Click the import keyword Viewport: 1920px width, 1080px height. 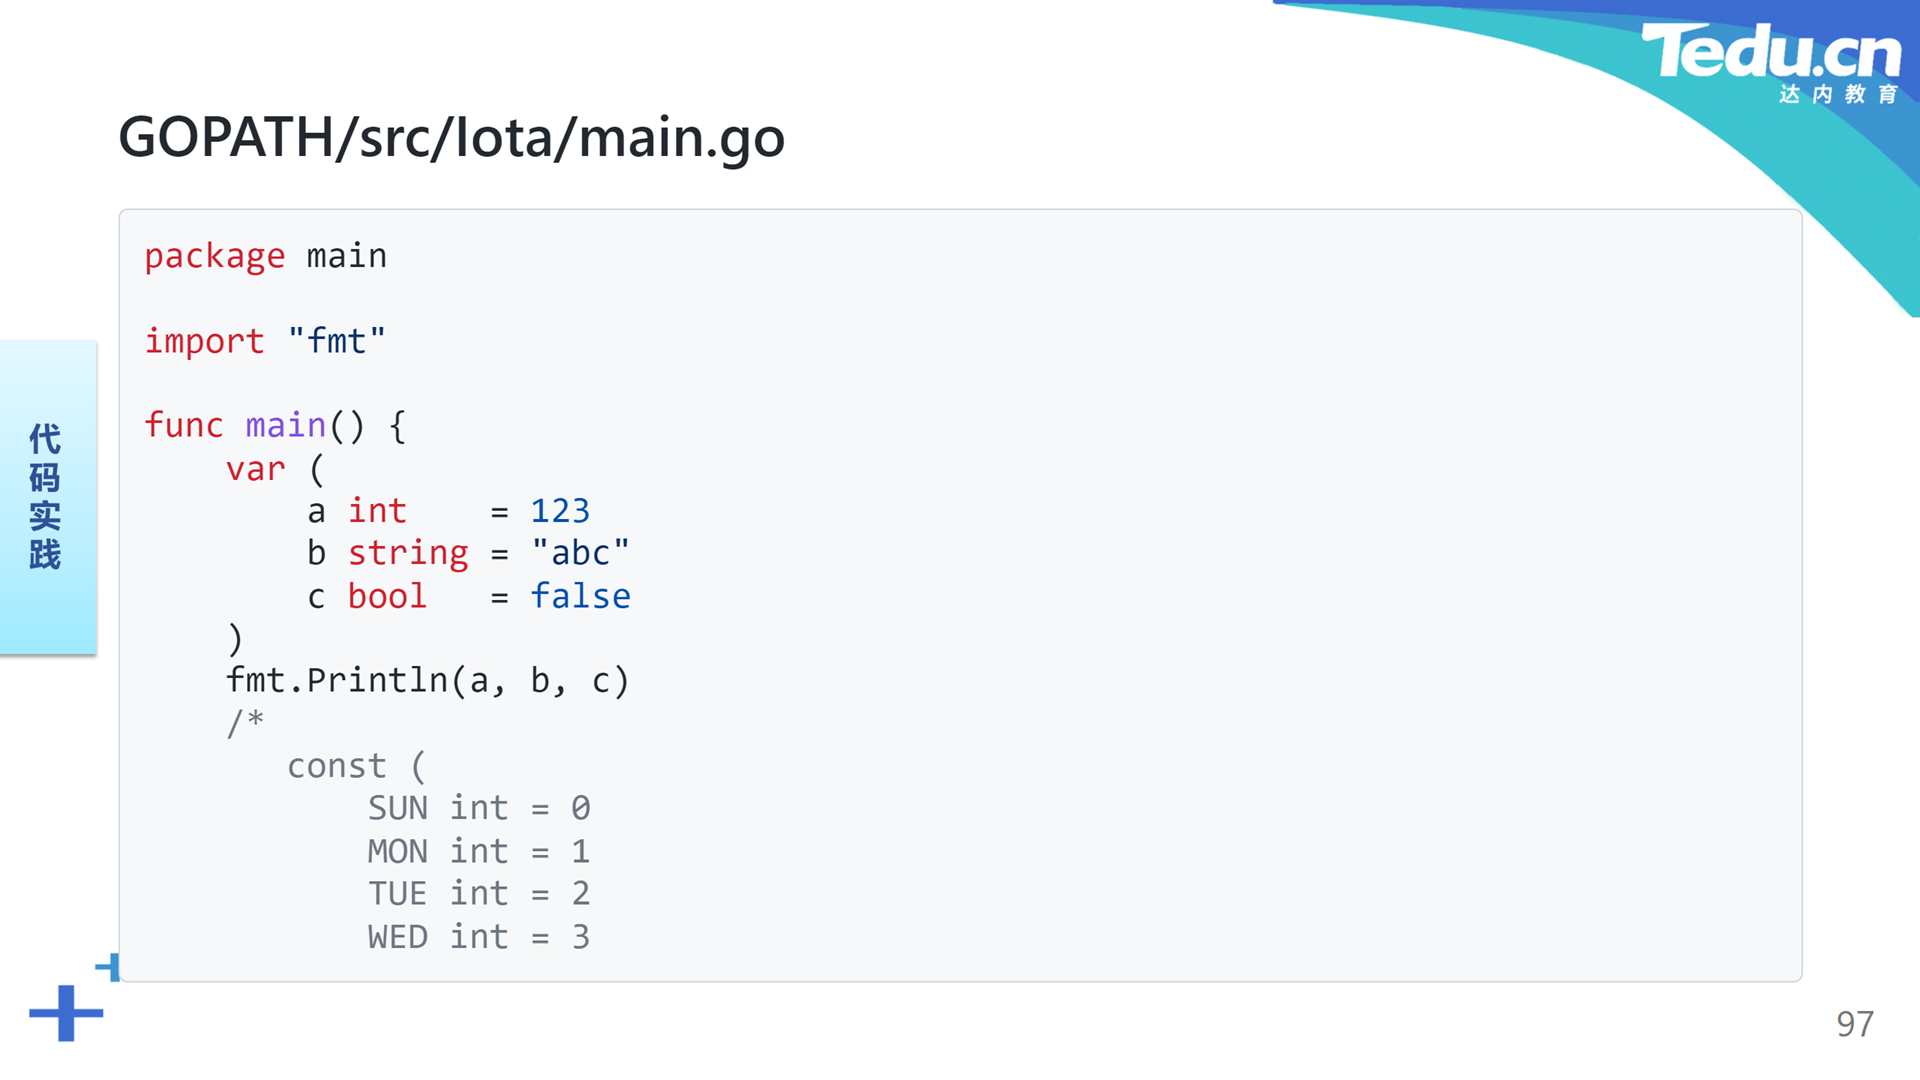tap(204, 341)
